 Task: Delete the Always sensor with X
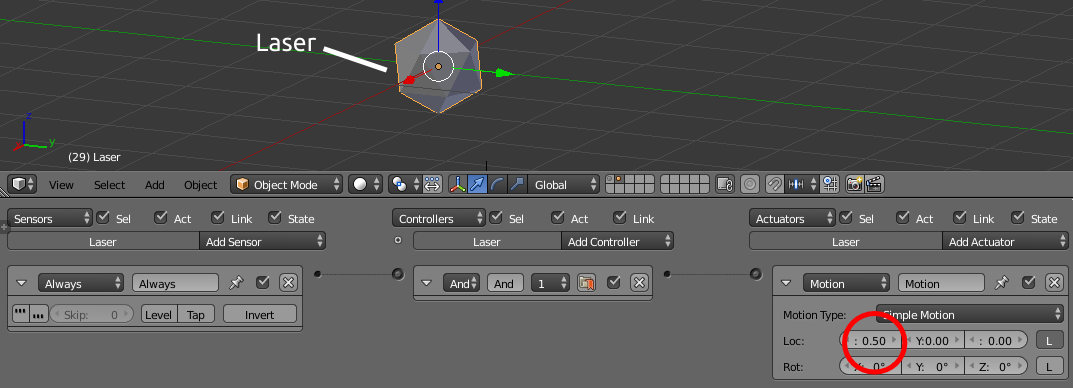(x=288, y=283)
